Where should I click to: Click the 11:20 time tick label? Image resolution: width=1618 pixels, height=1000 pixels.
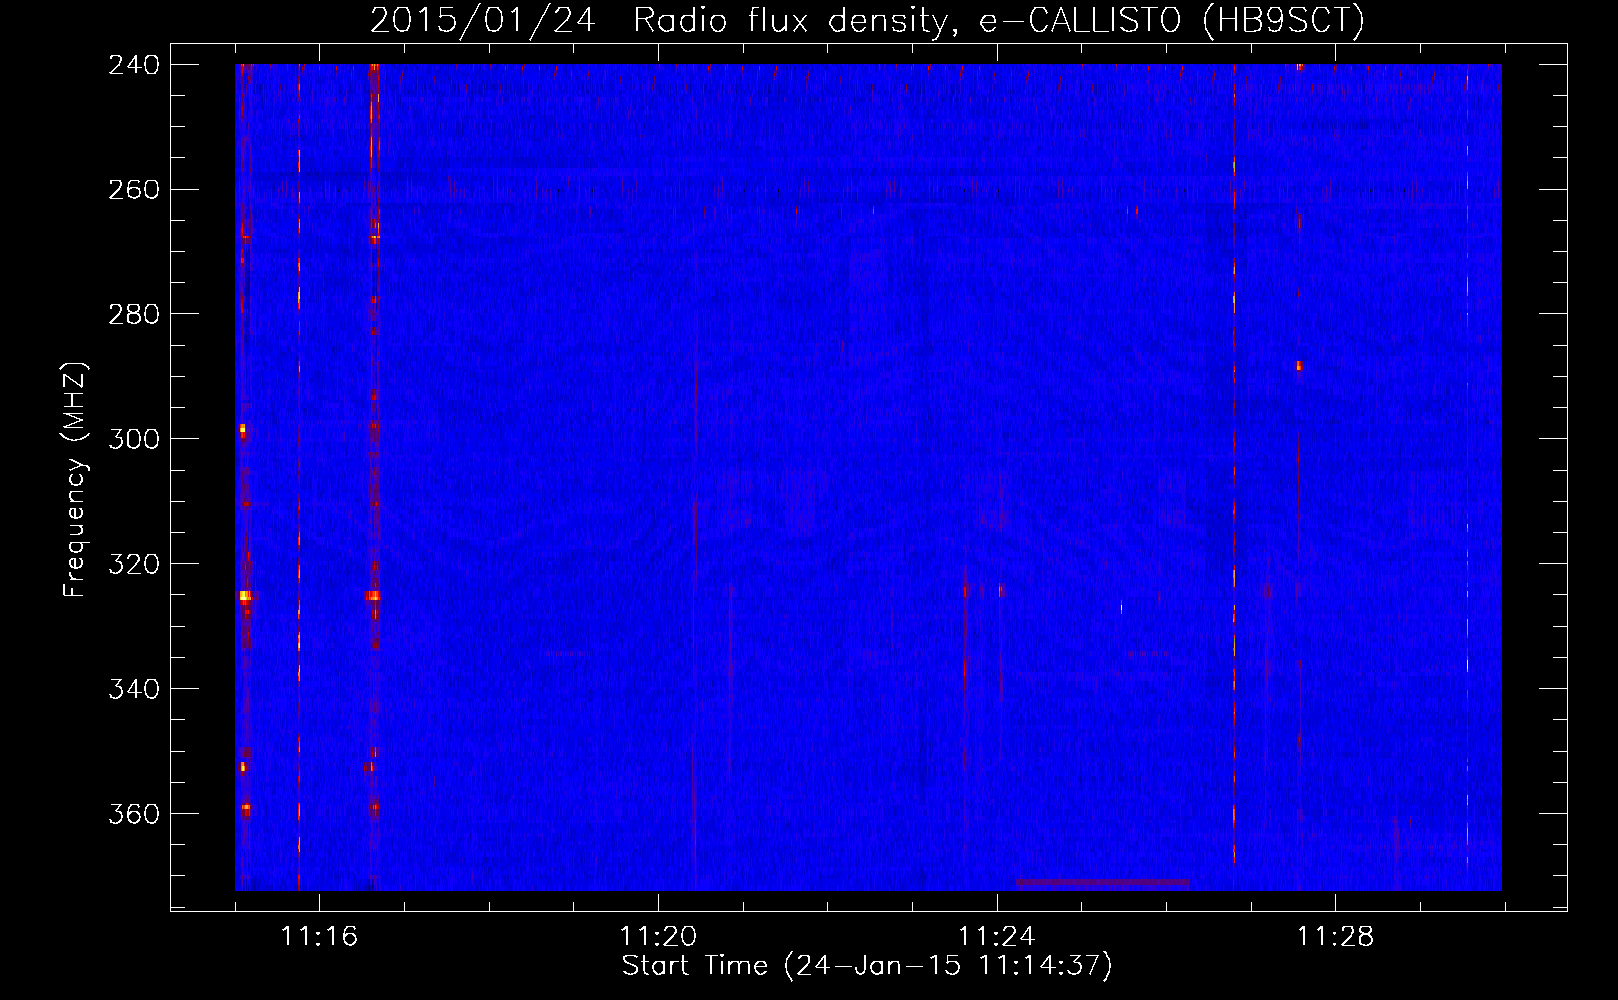point(658,937)
